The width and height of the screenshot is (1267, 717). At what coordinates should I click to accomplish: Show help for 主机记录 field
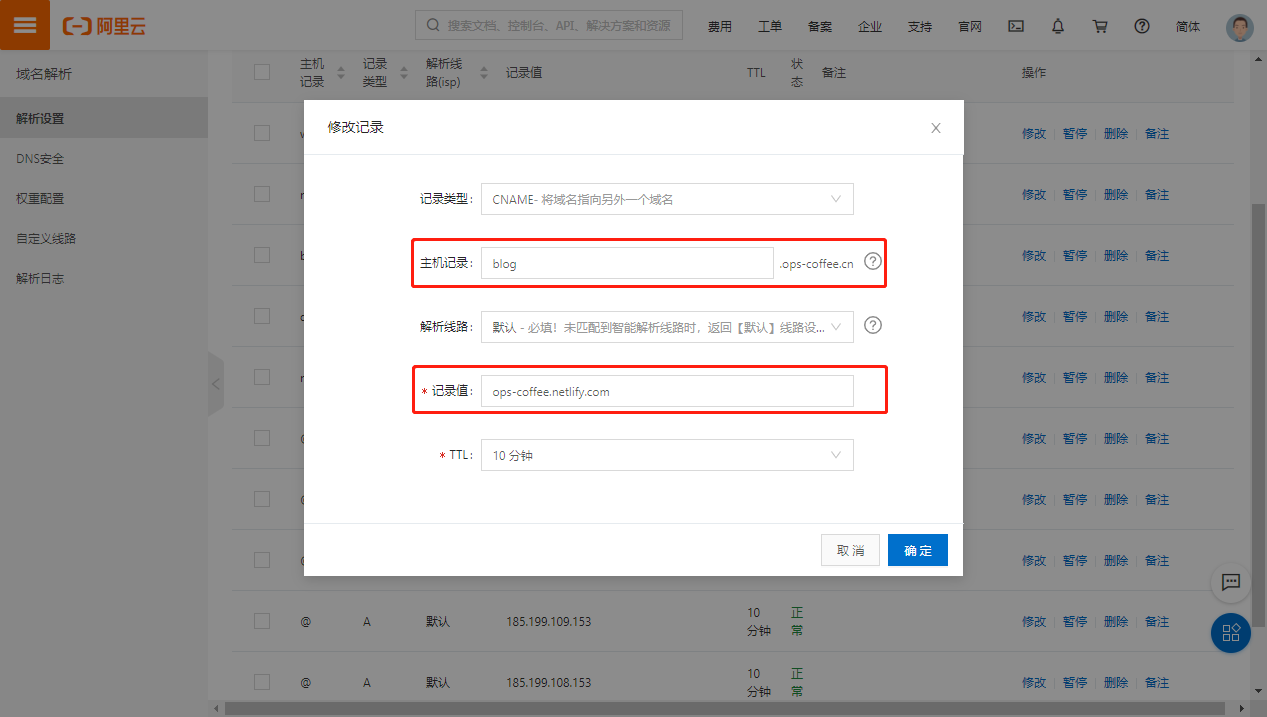pyautogui.click(x=873, y=262)
